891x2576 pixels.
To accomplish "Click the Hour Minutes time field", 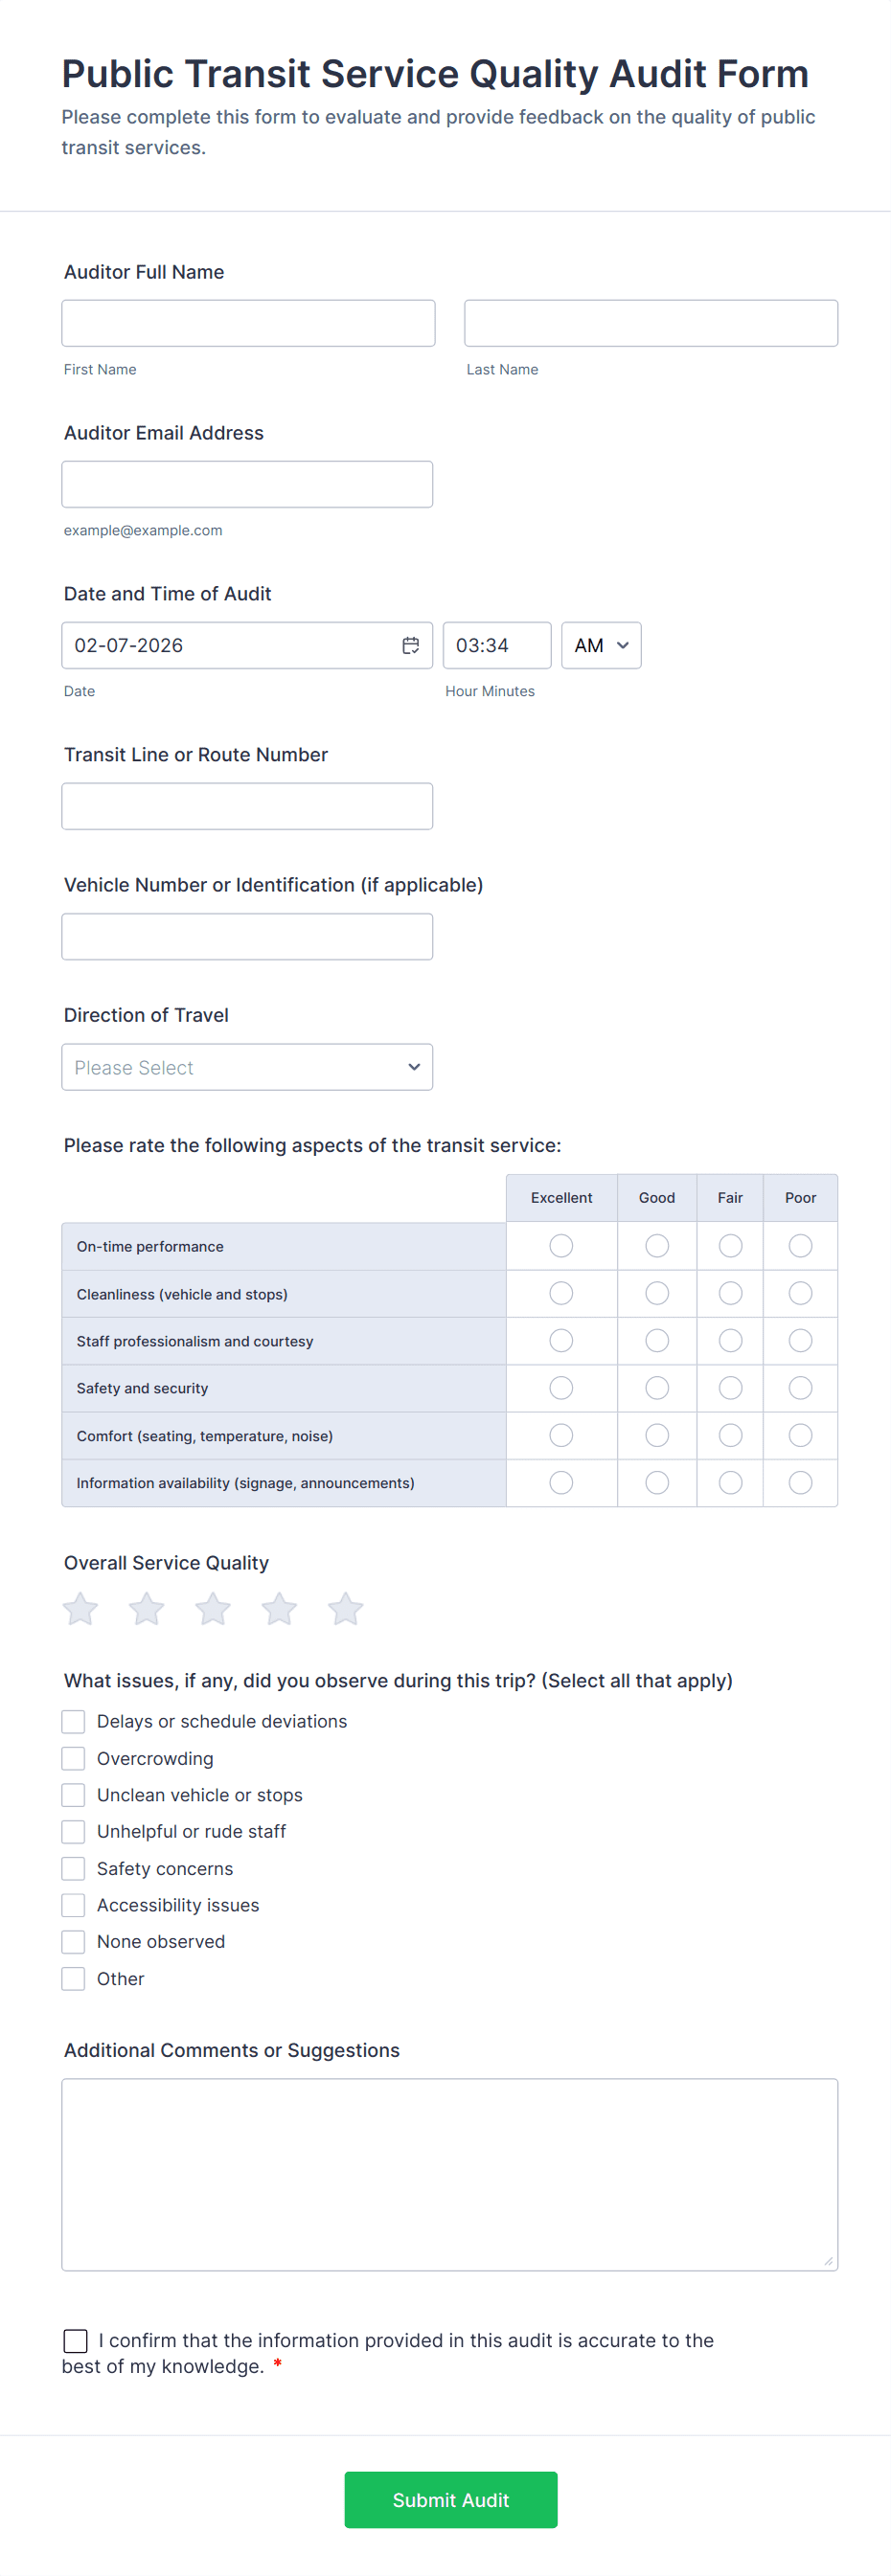I will tap(496, 645).
